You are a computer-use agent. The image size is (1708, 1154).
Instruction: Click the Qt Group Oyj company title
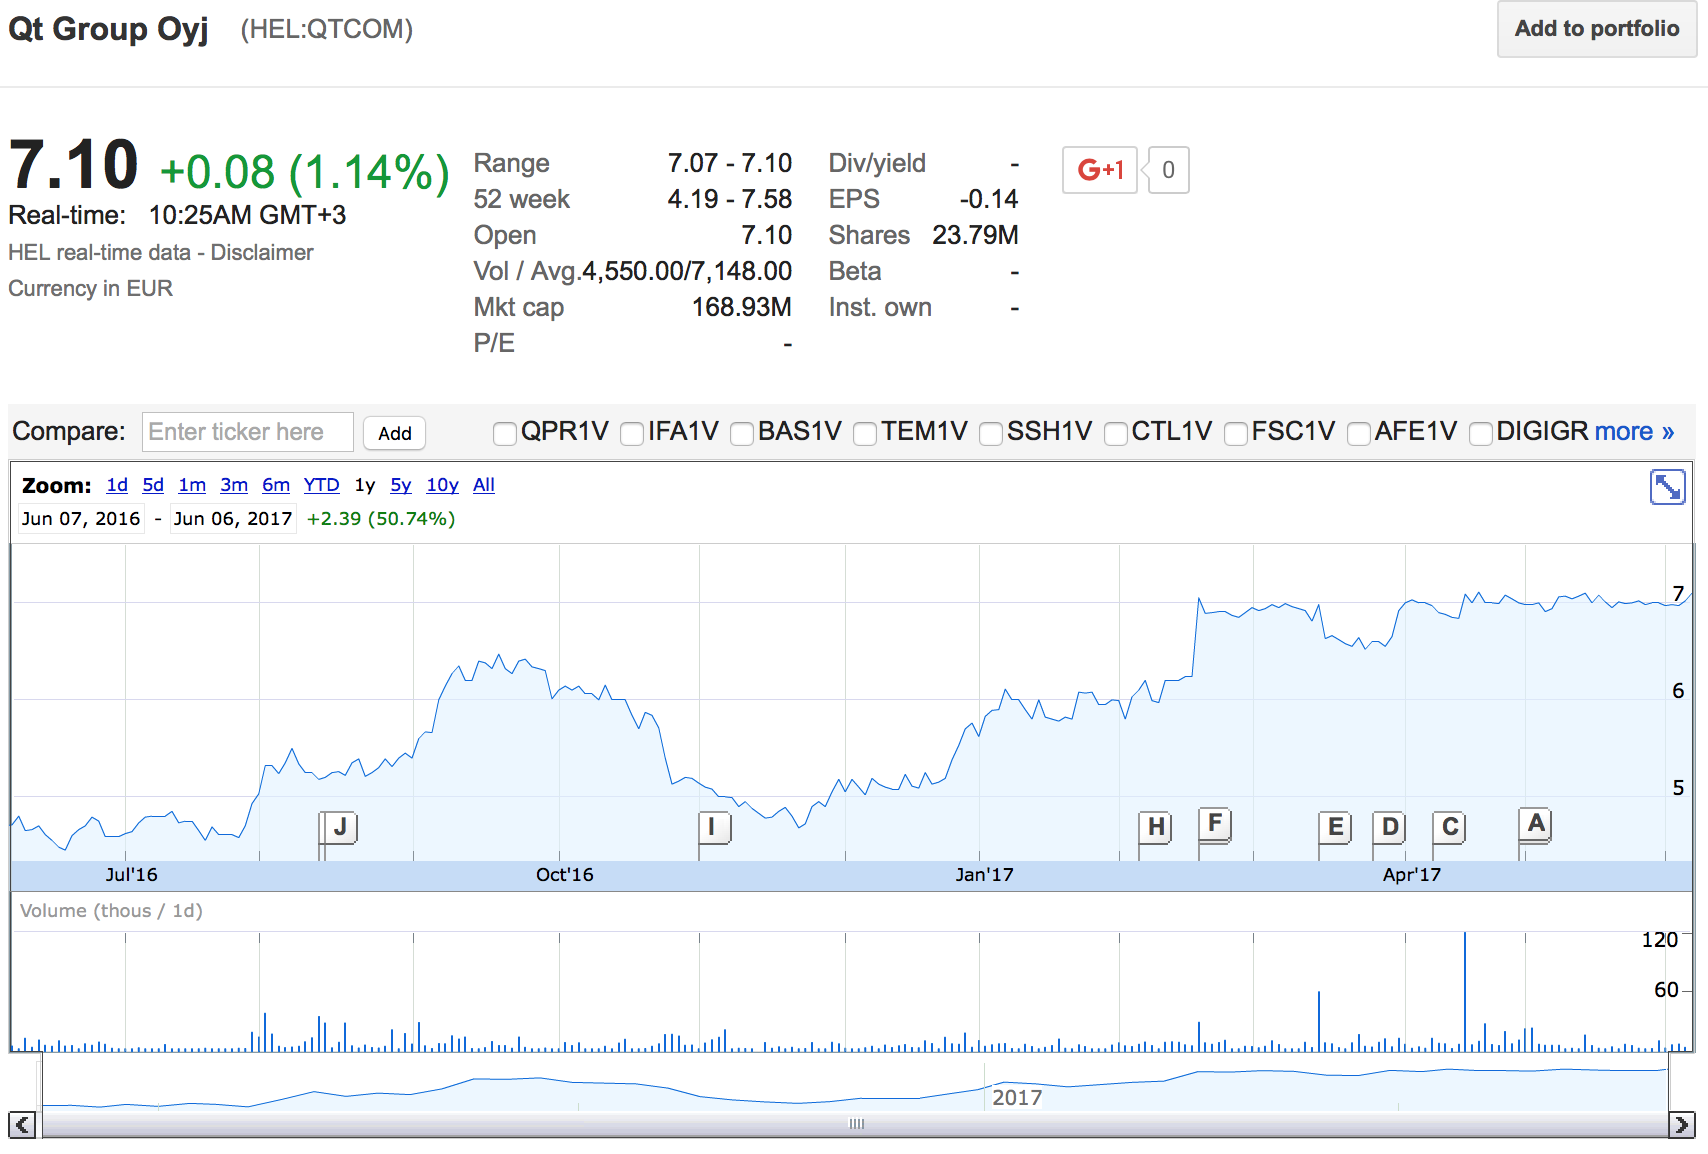[108, 29]
